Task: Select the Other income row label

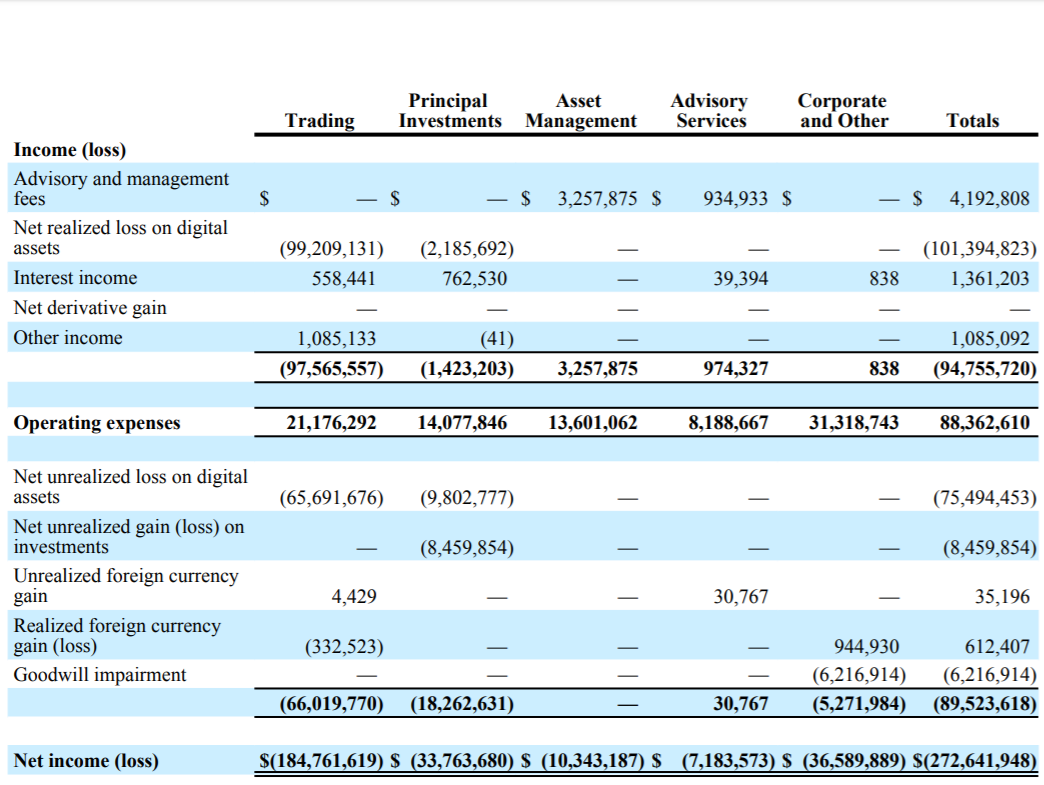Action: (x=68, y=338)
